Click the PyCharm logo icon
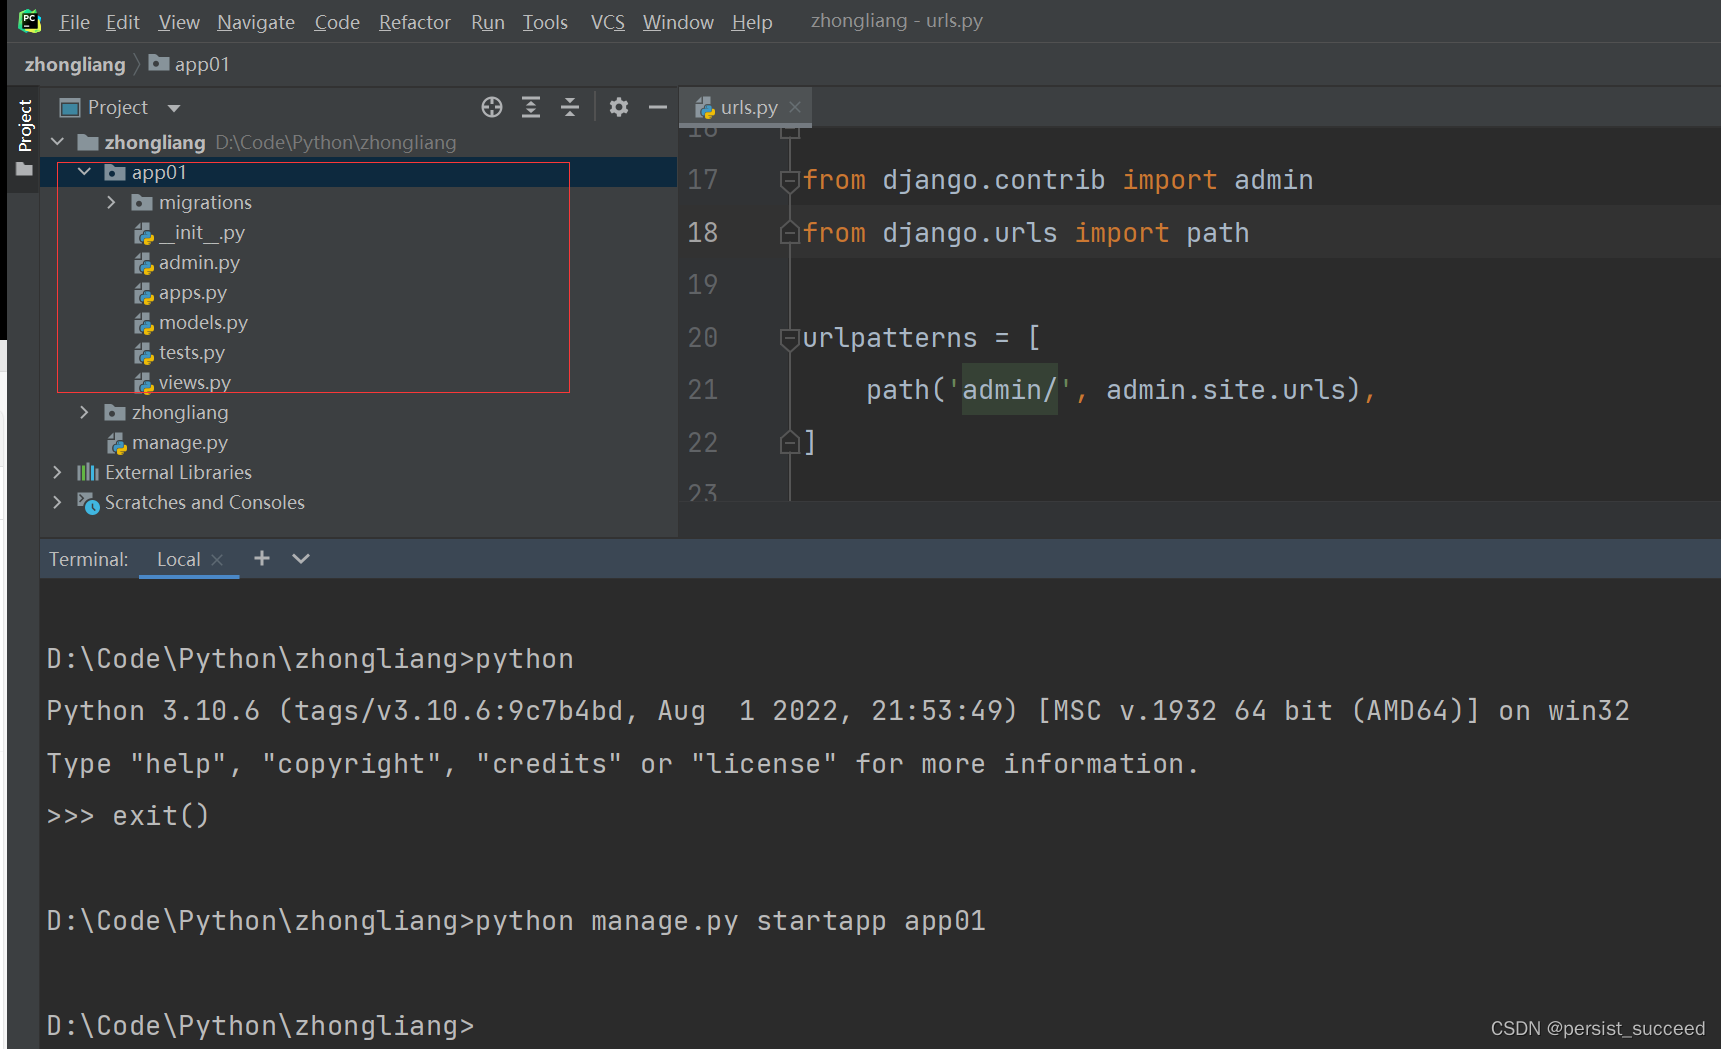 point(28,20)
